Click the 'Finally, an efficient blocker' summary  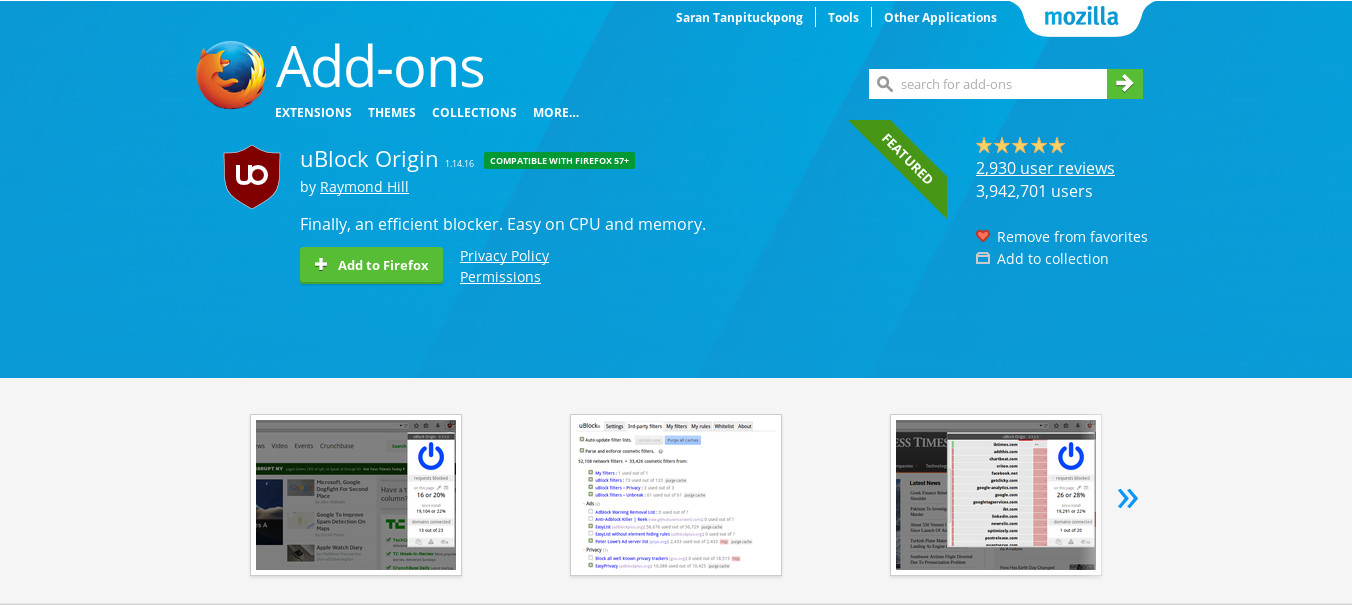503,224
